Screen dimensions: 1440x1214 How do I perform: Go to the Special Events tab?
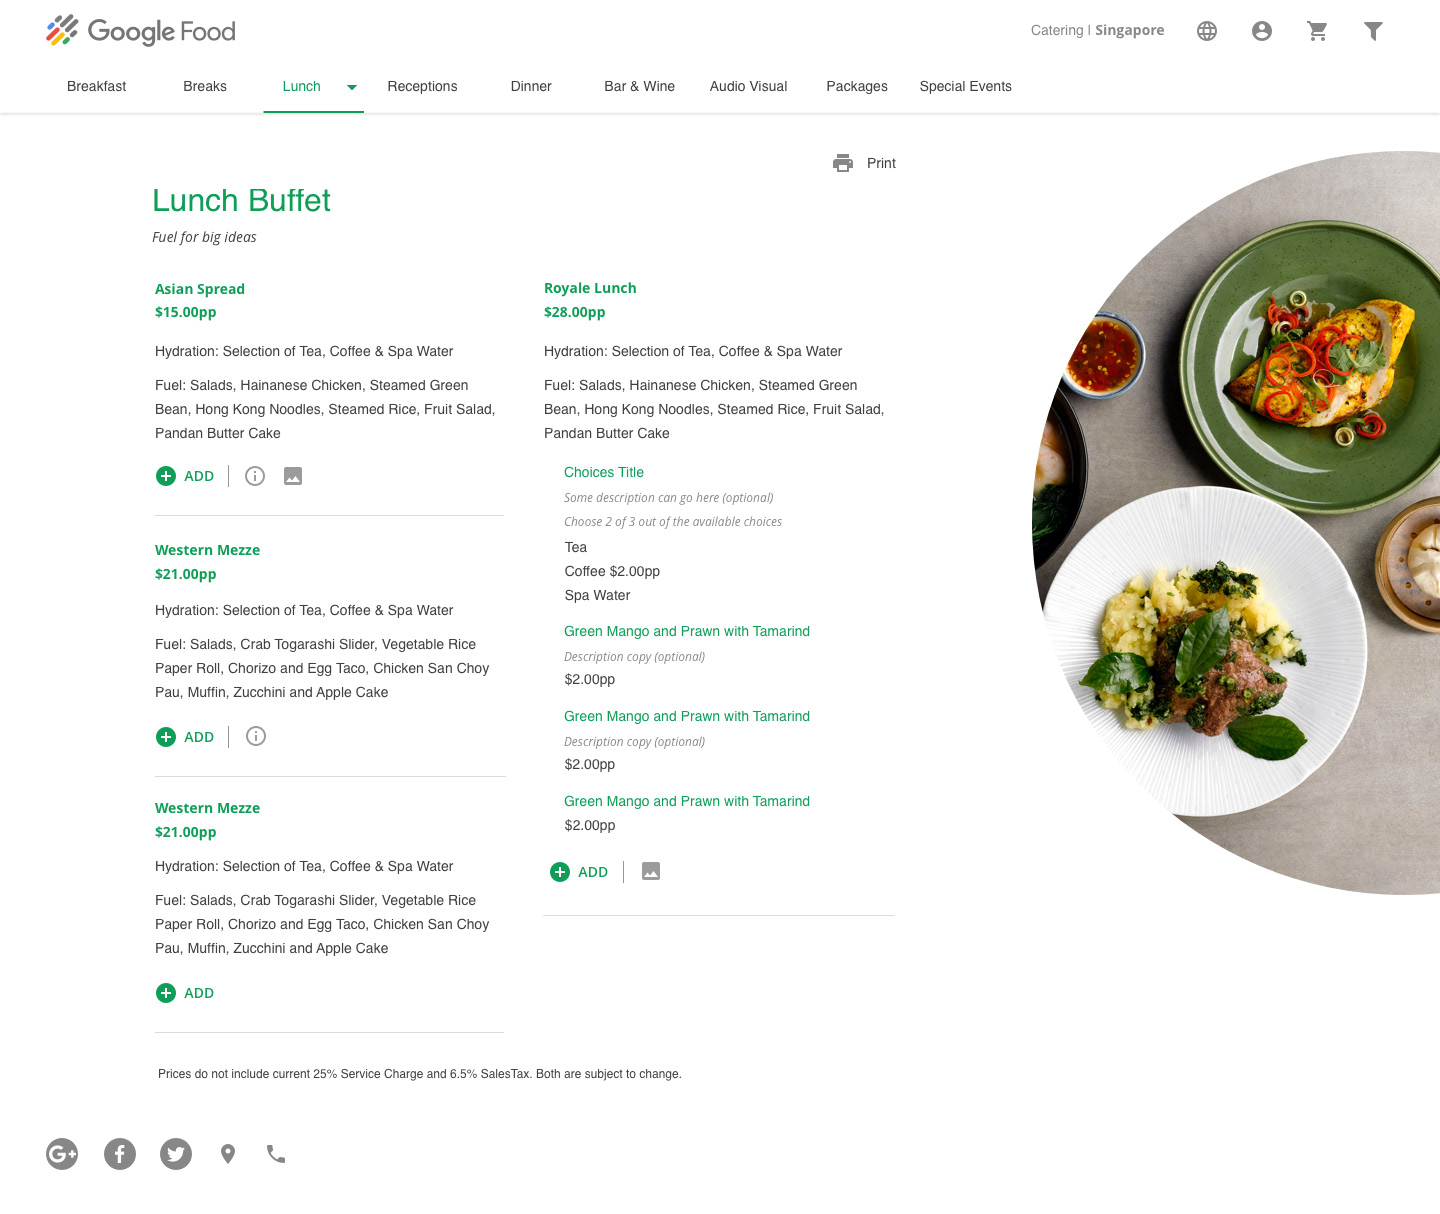tap(965, 86)
